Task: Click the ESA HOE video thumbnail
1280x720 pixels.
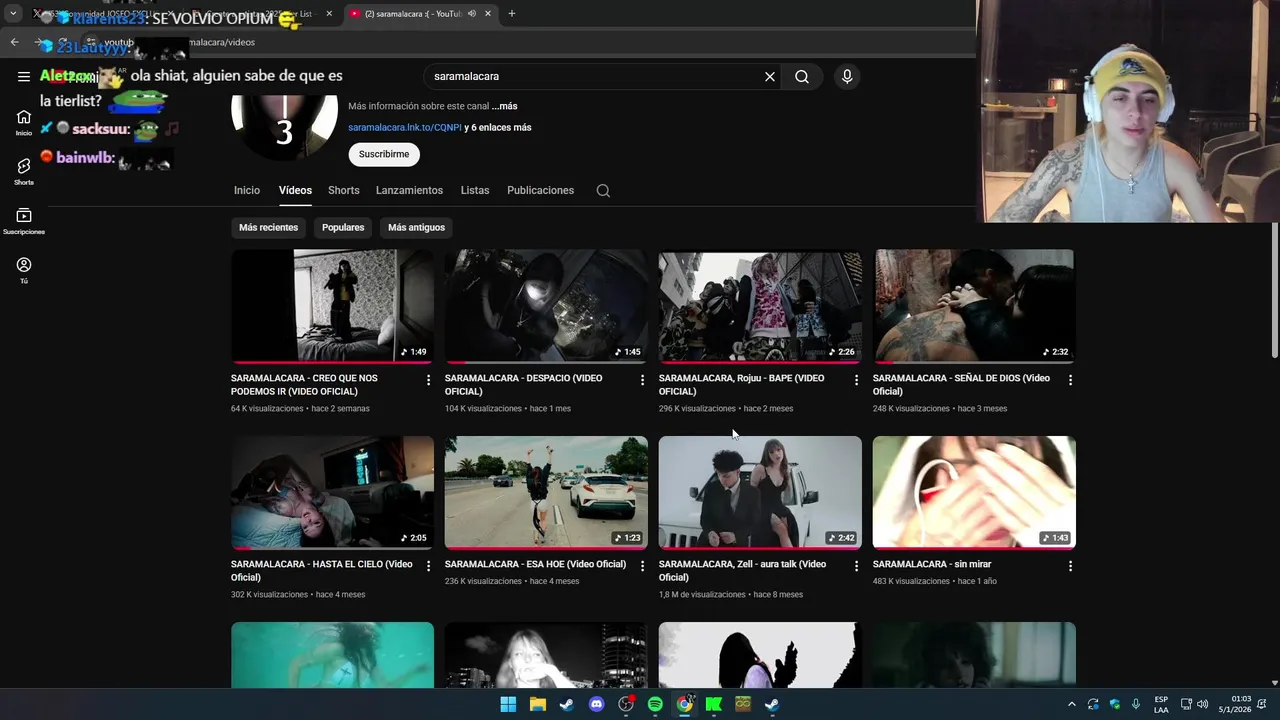Action: tap(546, 492)
